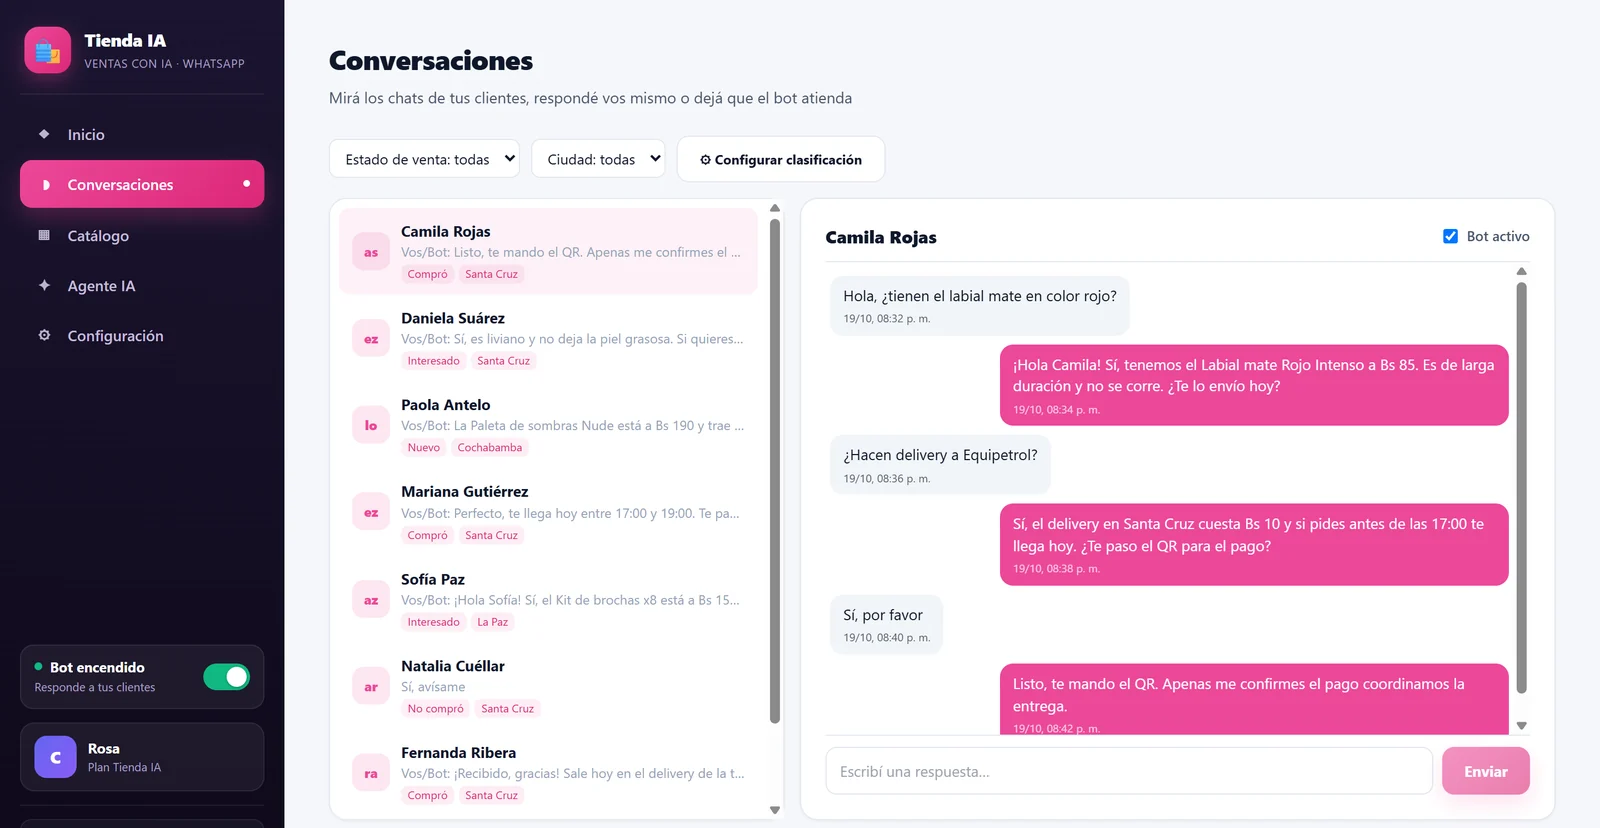Click the conversation list scrollbar thumb
1600x828 pixels.
point(775,470)
